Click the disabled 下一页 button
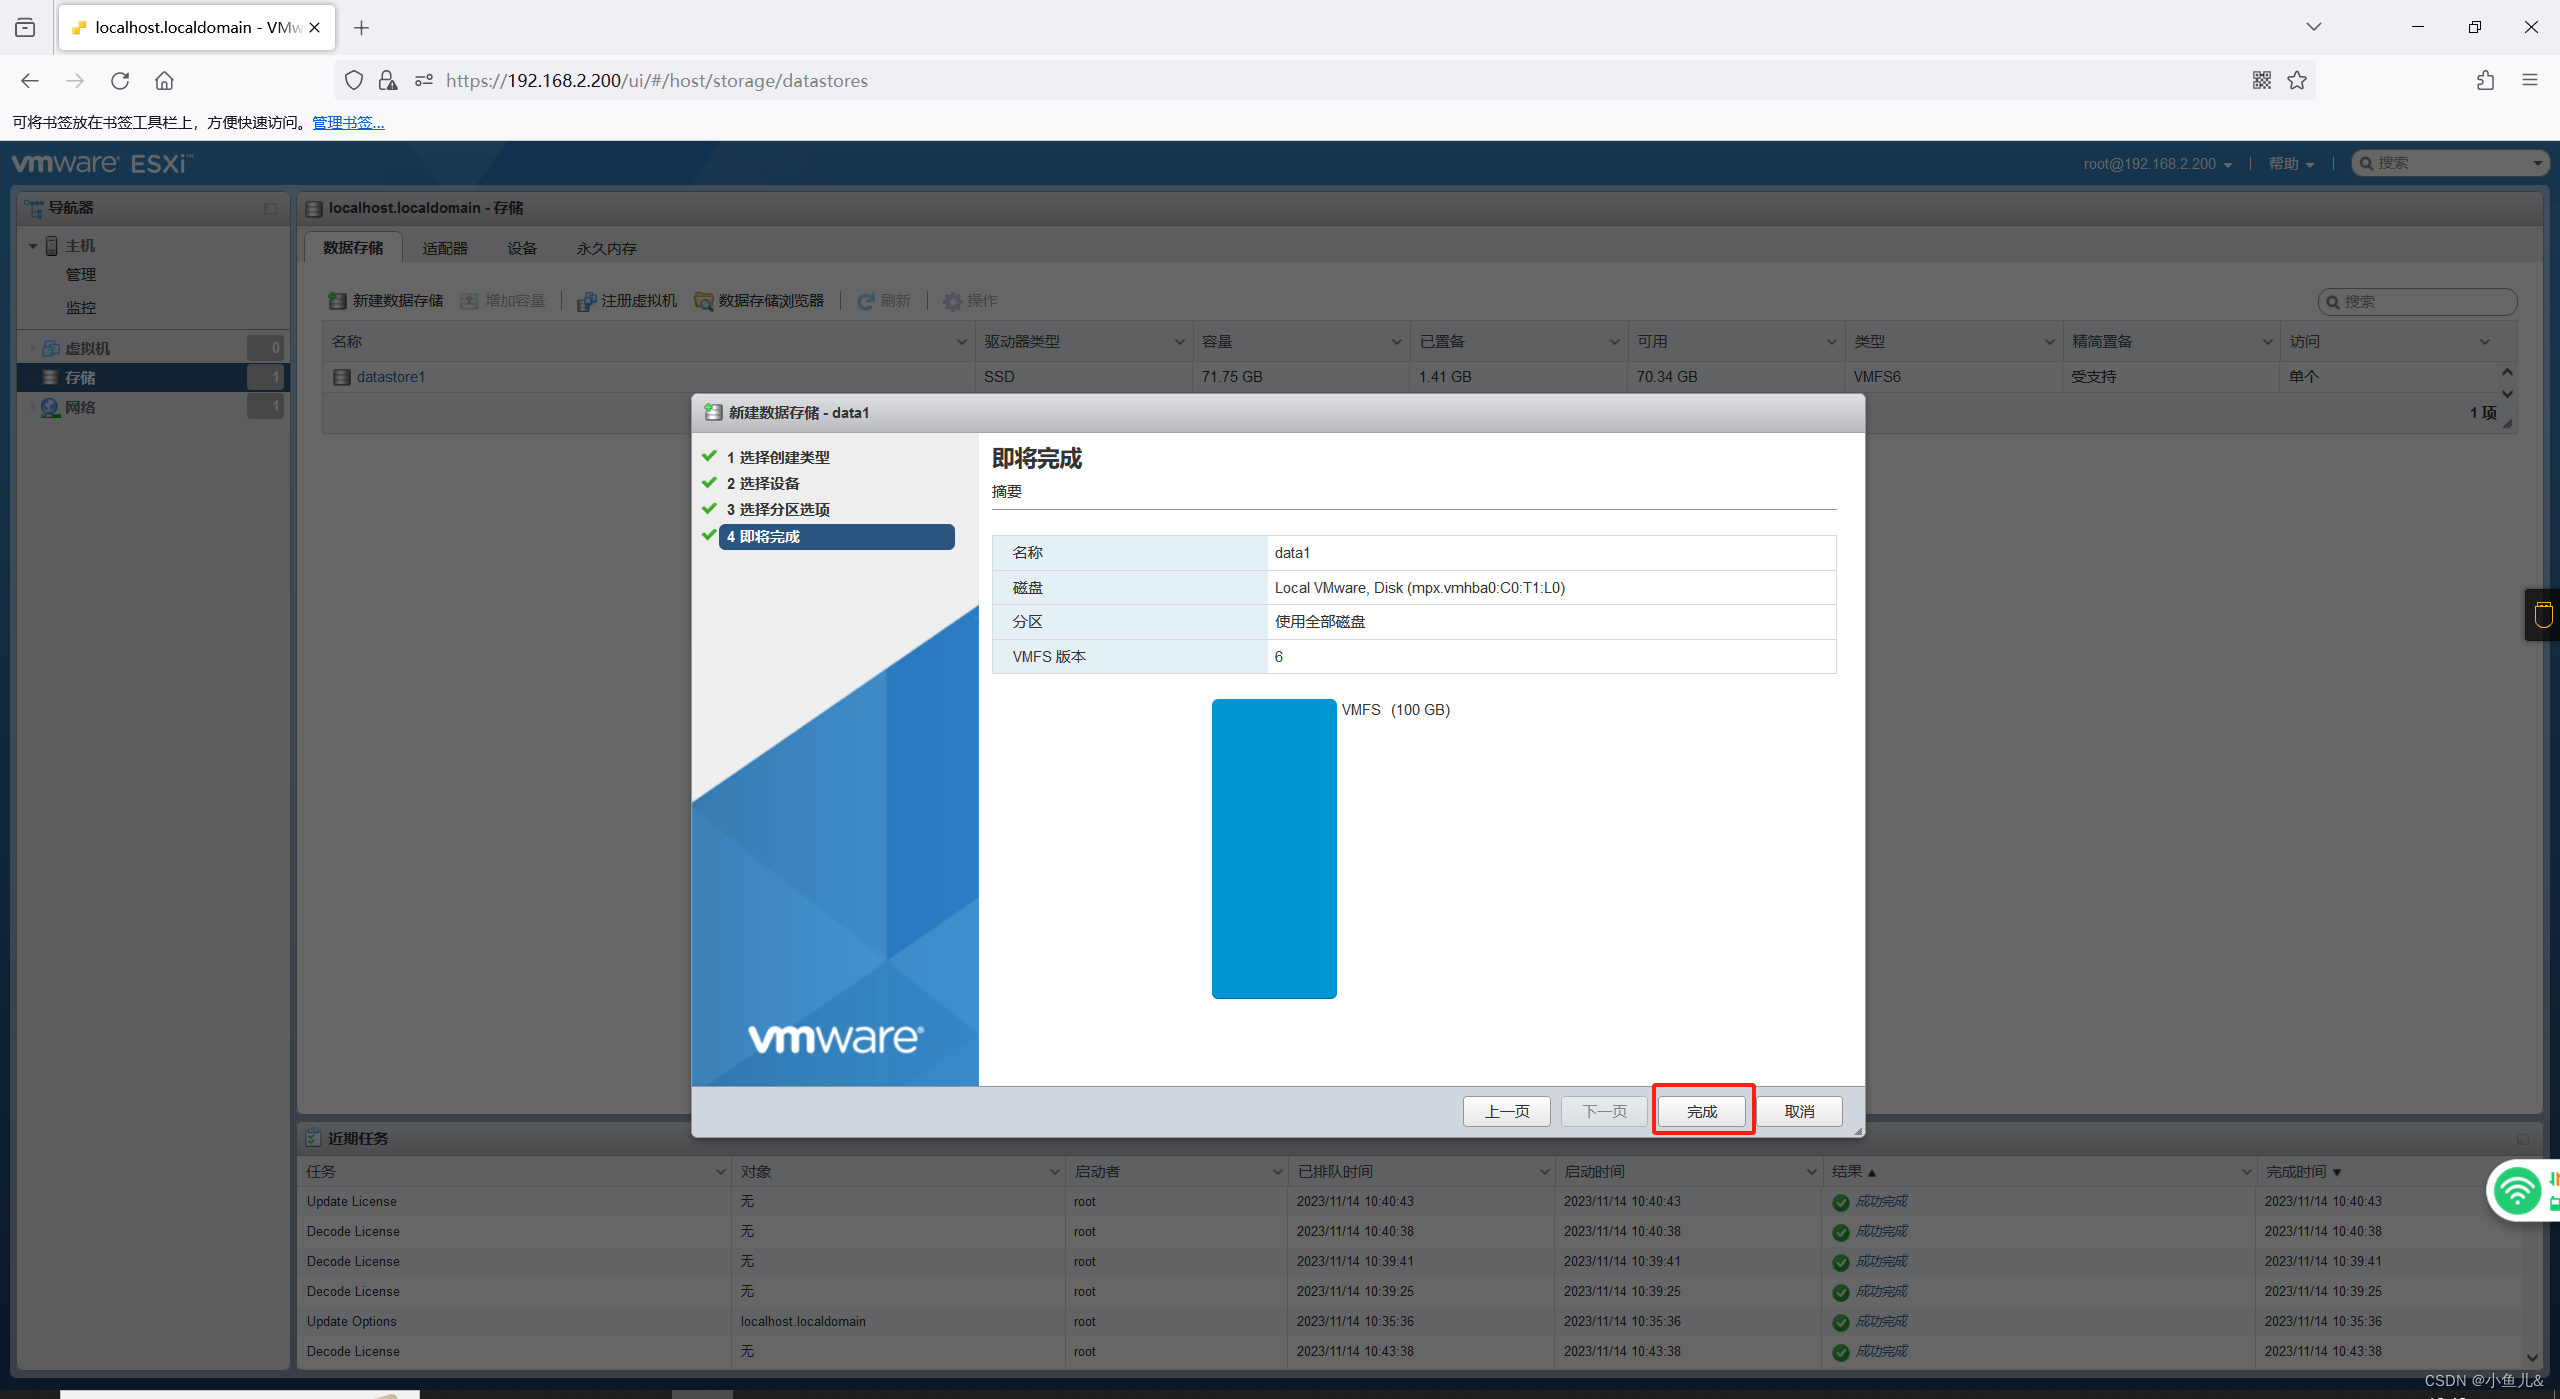 coord(1604,1111)
